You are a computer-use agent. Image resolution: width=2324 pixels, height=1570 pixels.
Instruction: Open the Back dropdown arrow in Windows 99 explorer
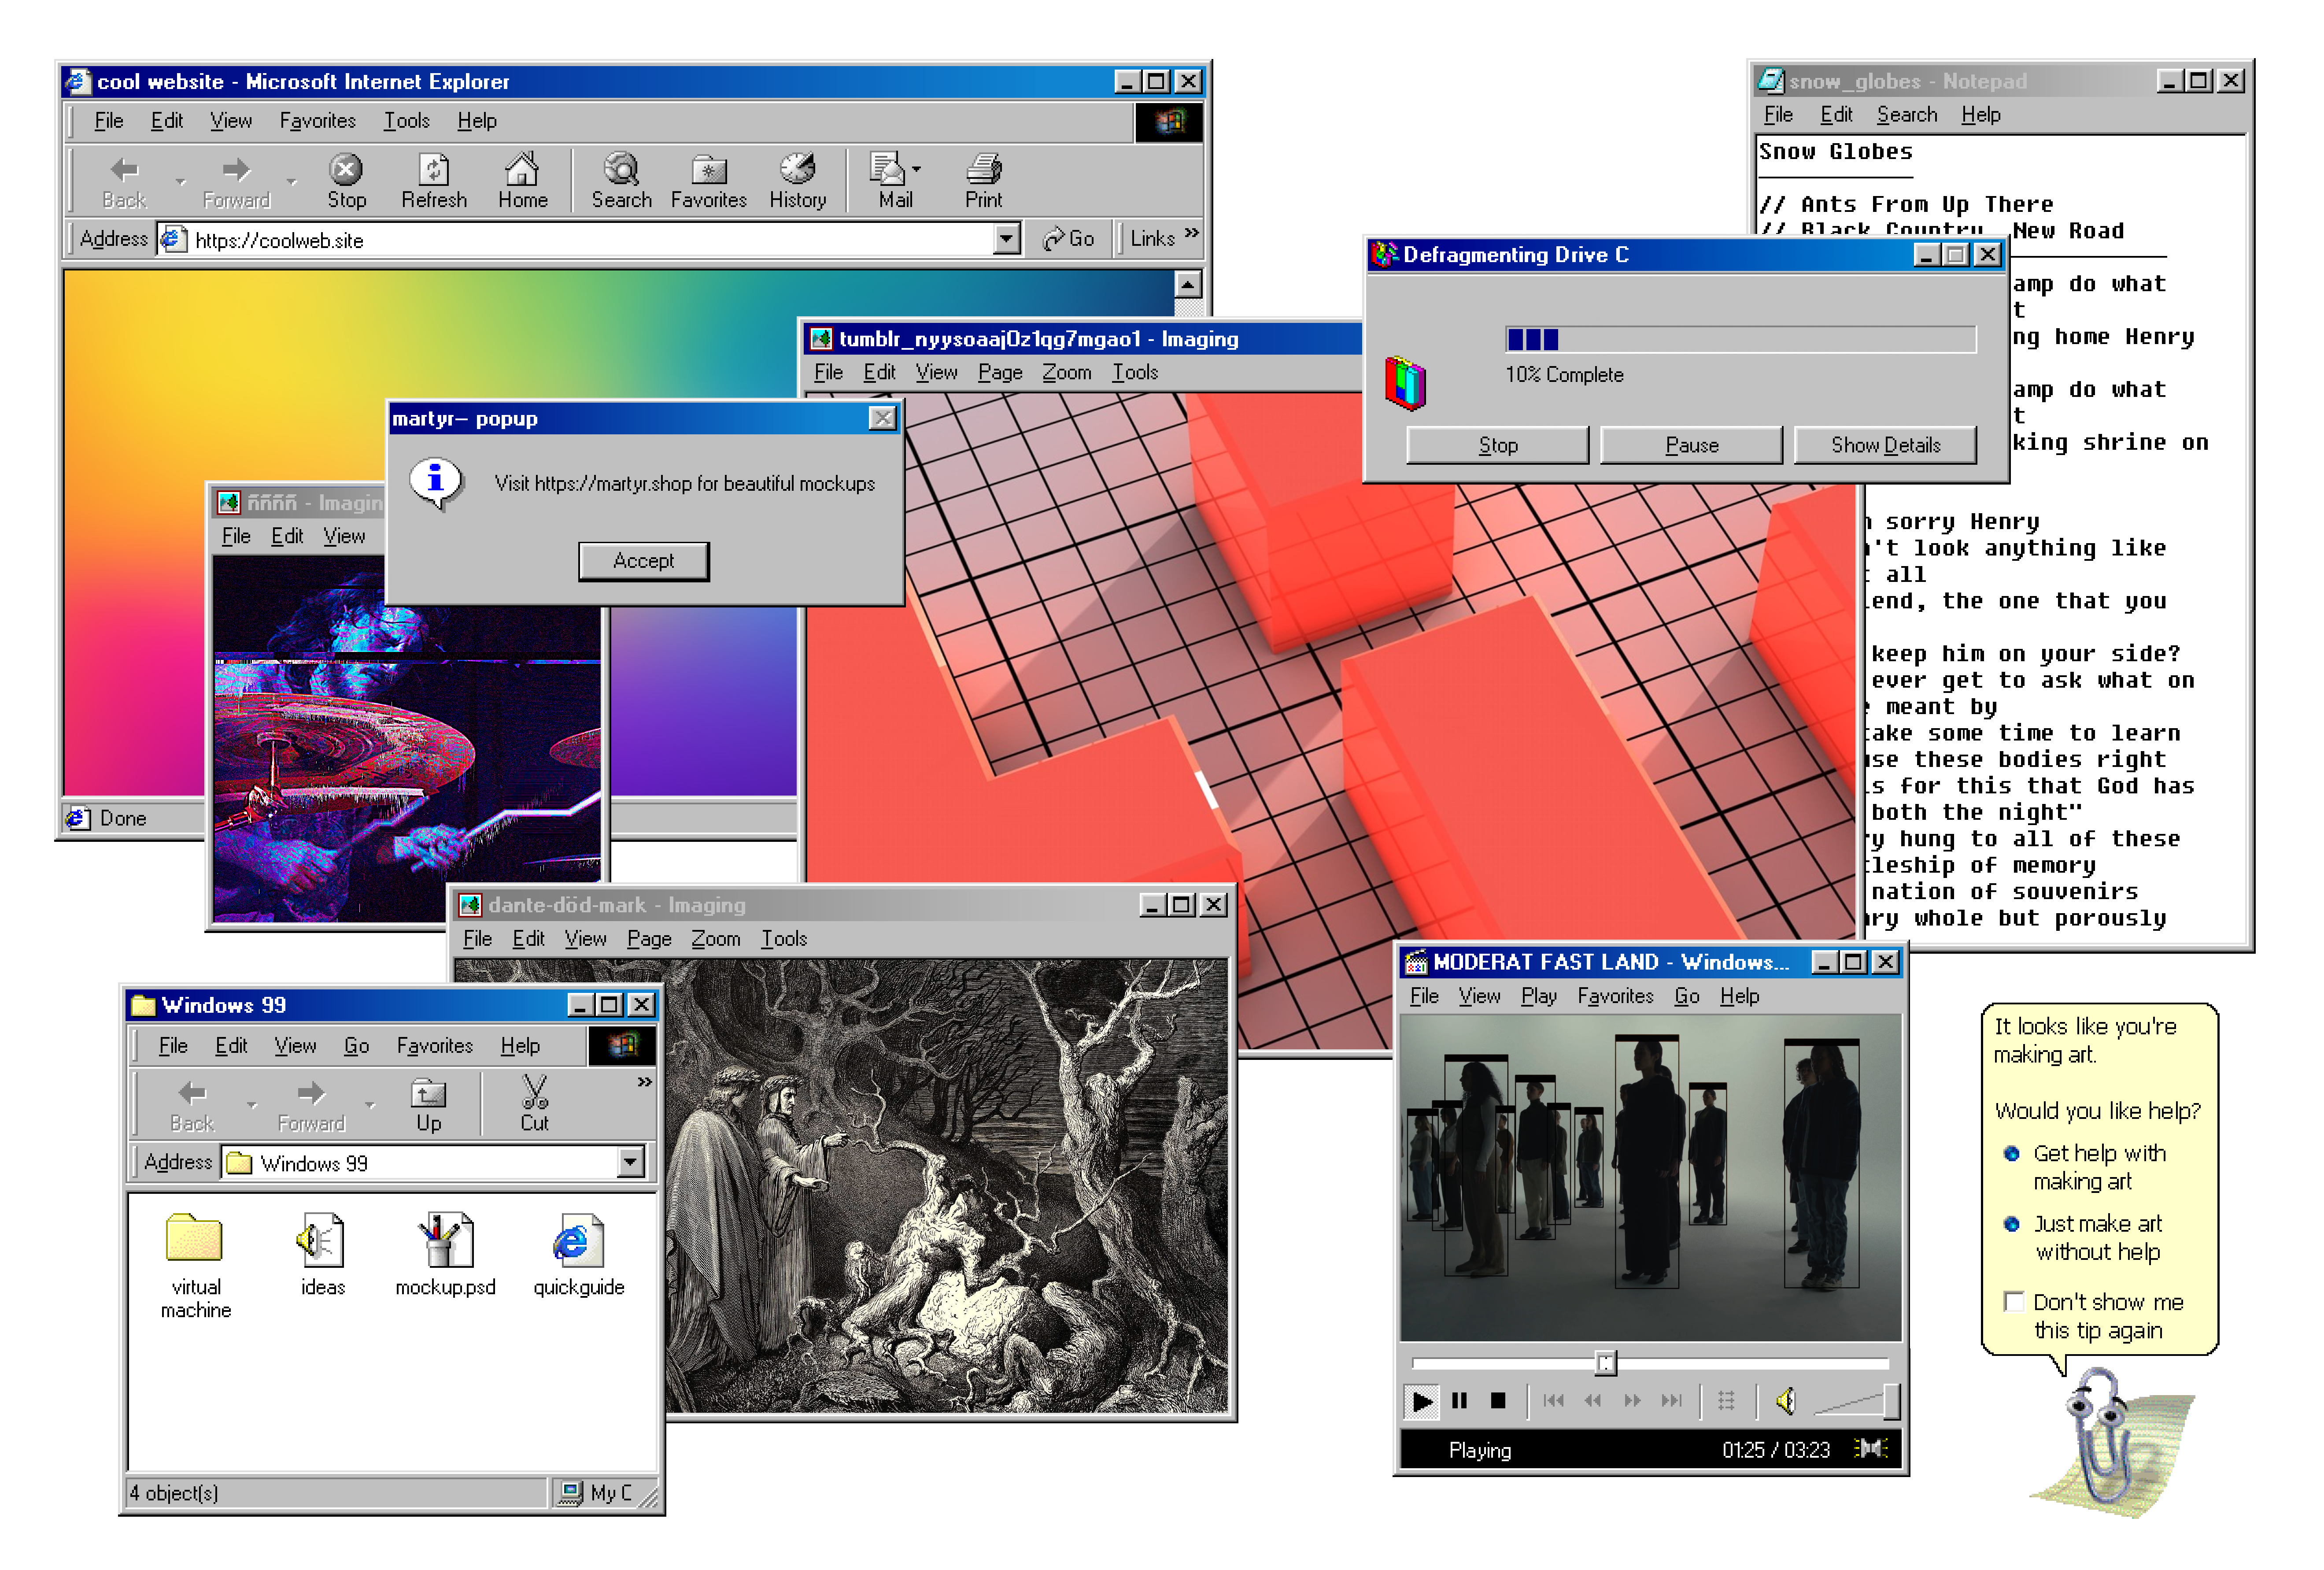click(x=252, y=1105)
